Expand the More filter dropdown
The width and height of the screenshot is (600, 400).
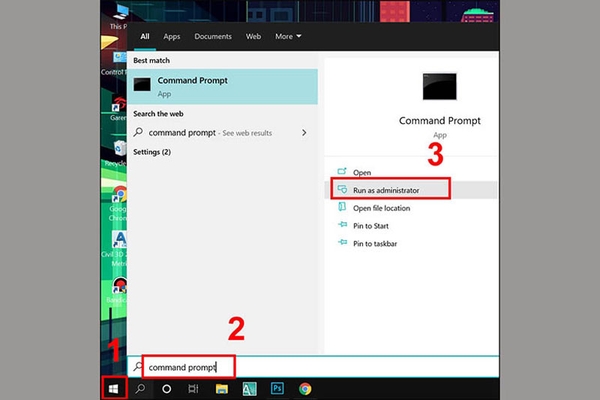(288, 36)
